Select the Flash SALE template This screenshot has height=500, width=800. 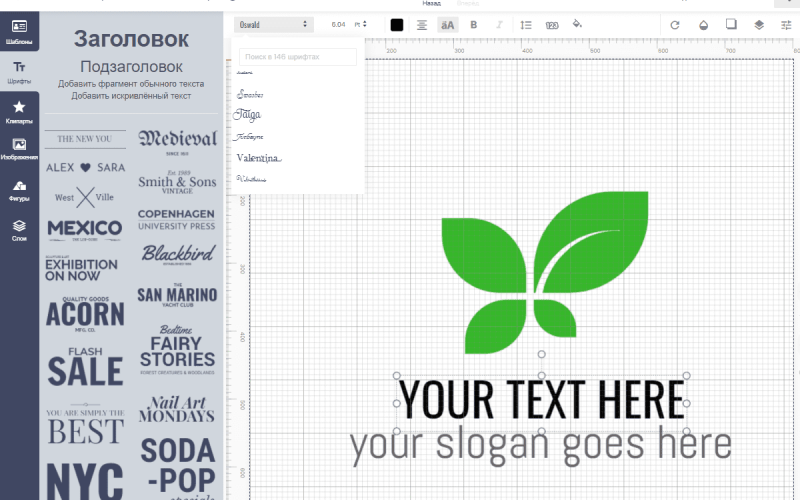85,366
